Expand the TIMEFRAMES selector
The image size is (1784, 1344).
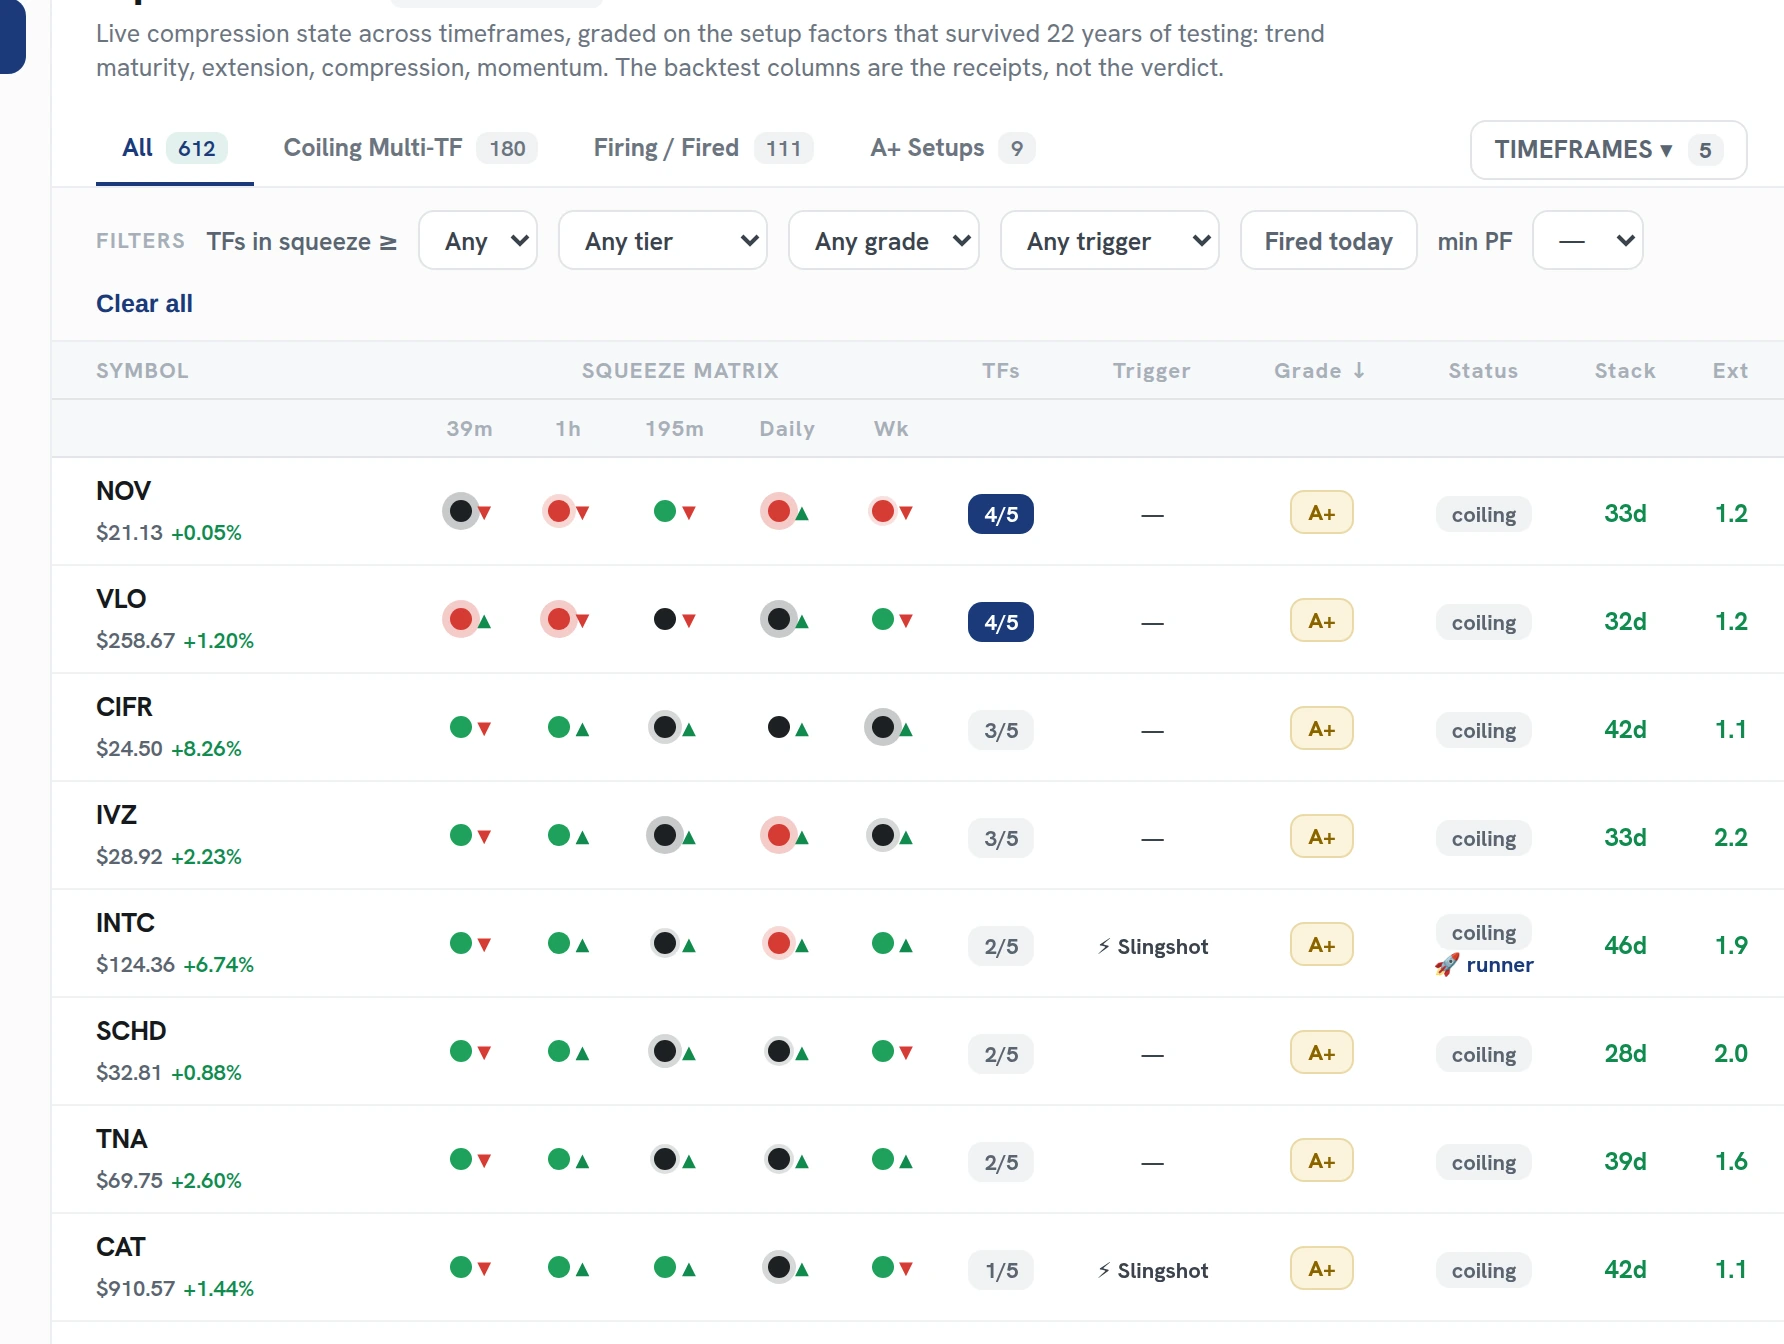coord(1609,150)
